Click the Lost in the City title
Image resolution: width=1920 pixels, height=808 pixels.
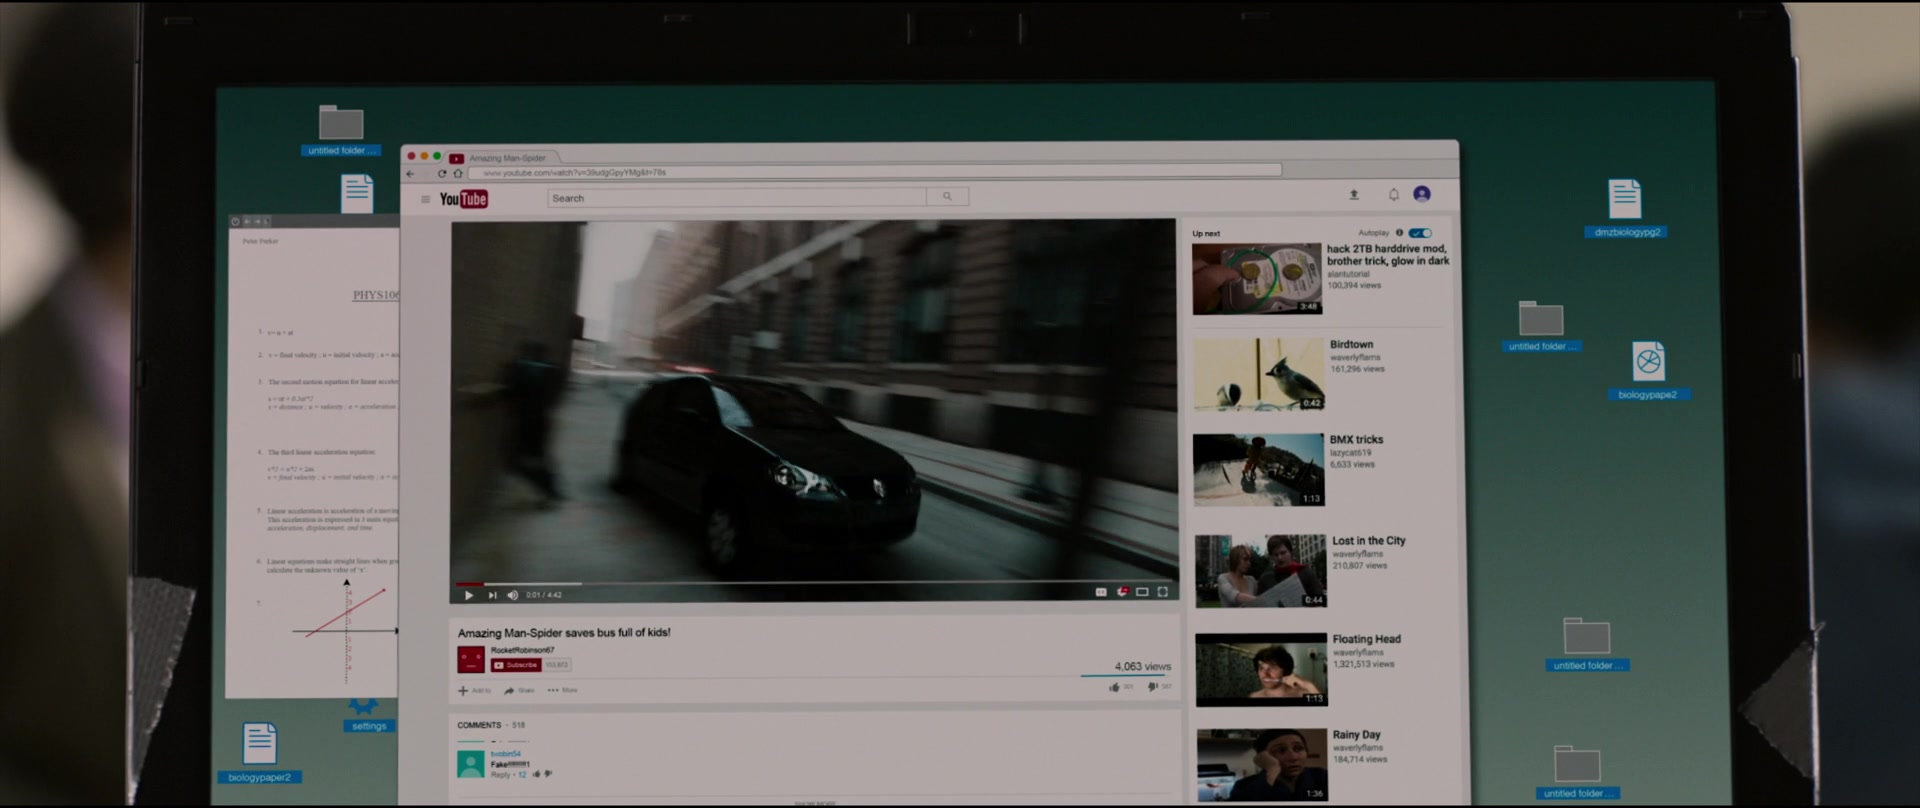(1368, 541)
